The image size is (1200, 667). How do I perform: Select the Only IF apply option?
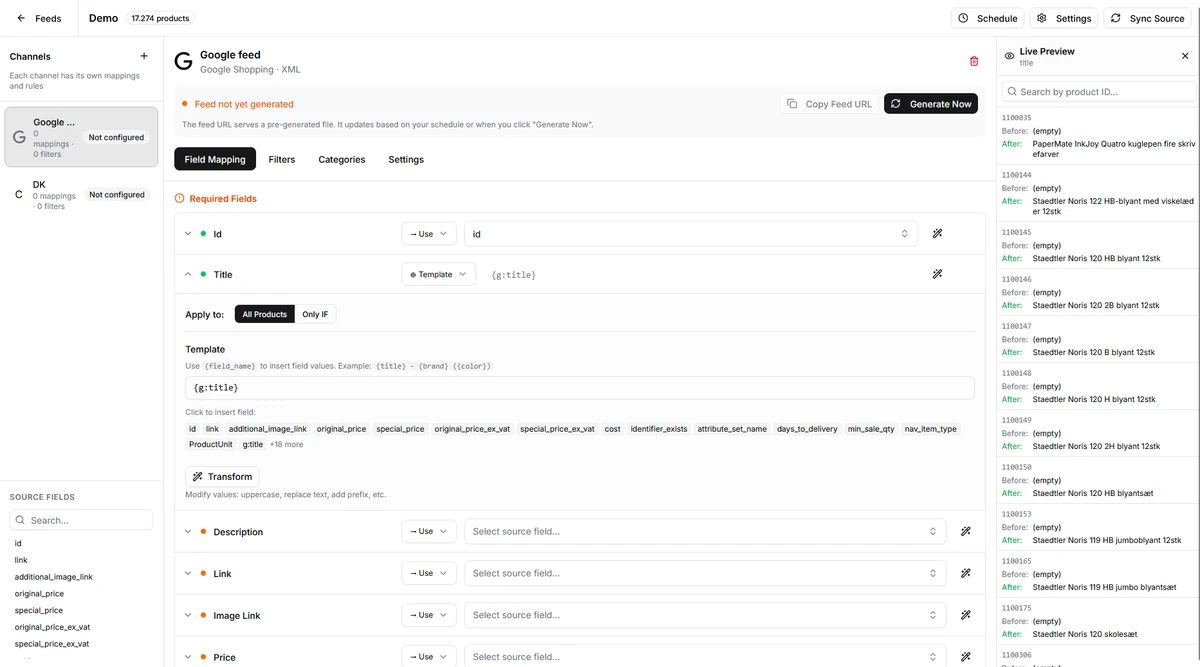pos(315,314)
